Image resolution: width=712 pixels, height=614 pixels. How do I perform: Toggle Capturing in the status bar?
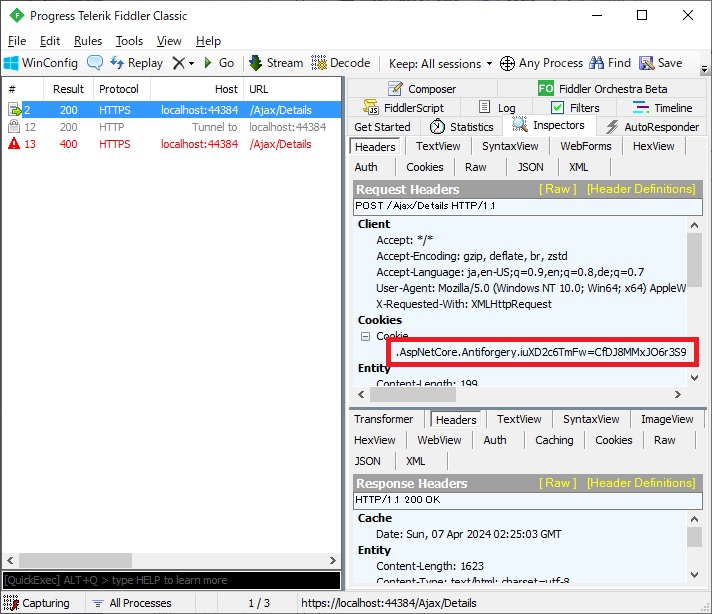coord(37,603)
